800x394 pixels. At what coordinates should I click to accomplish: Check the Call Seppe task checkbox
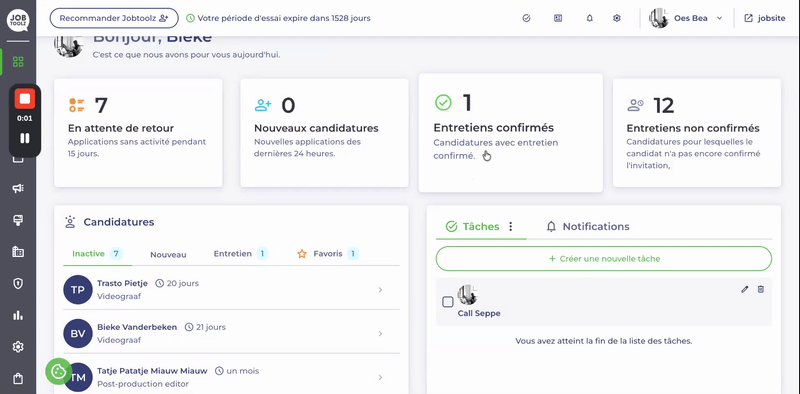pyautogui.click(x=447, y=302)
